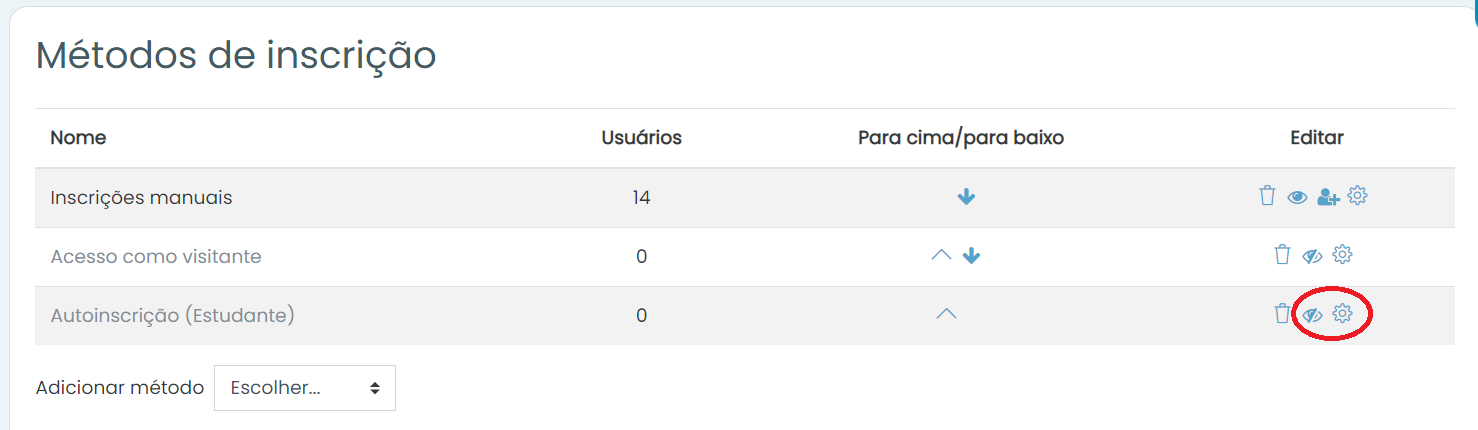The image size is (1478, 430).
Task: Delete the Acesso como visitante method
Action: point(1282,255)
